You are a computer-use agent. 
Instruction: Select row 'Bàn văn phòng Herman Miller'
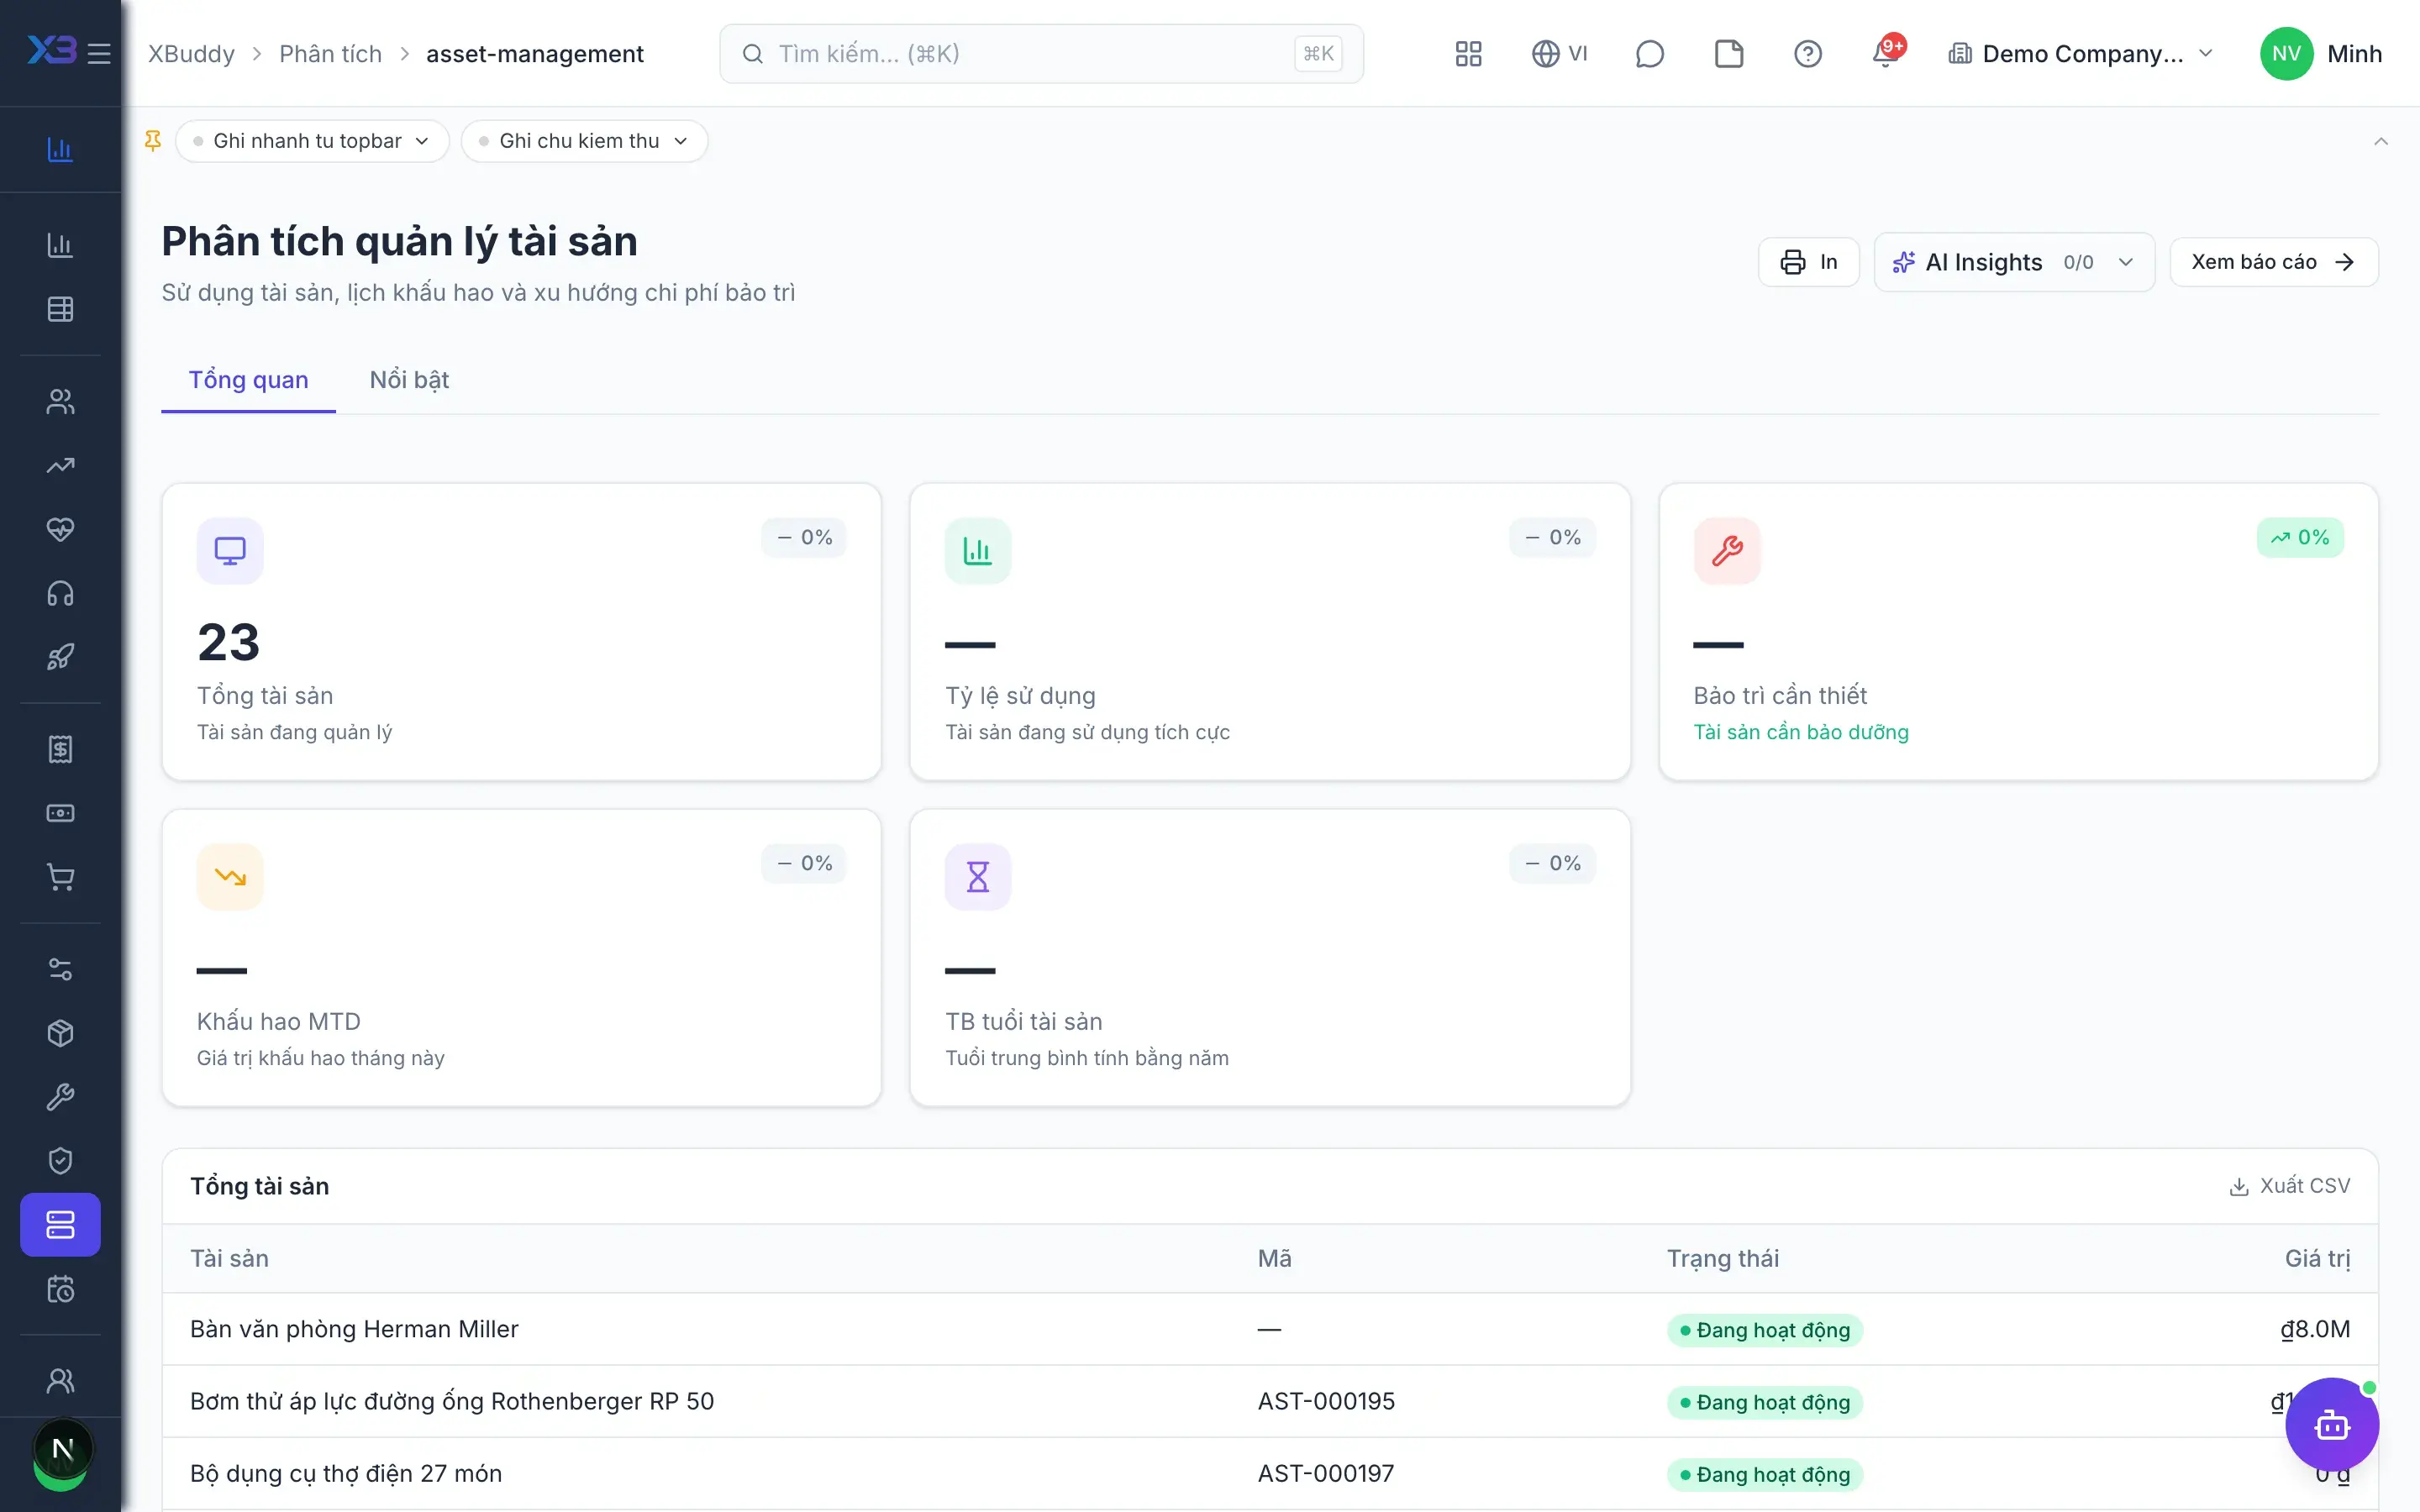[x=1270, y=1329]
